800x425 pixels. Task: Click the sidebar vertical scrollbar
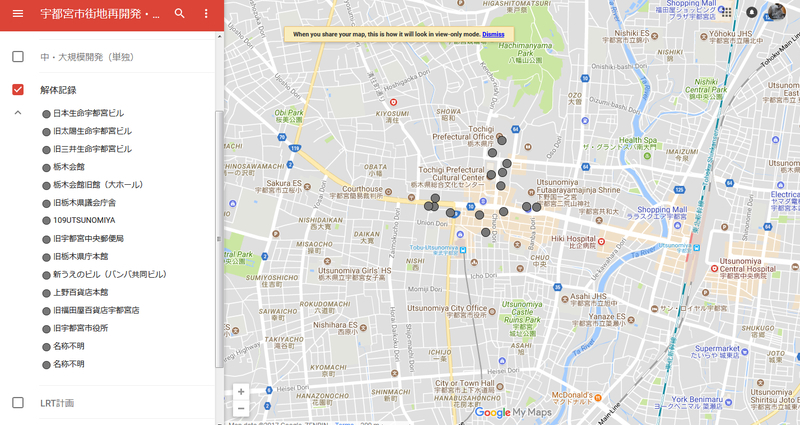point(219,239)
